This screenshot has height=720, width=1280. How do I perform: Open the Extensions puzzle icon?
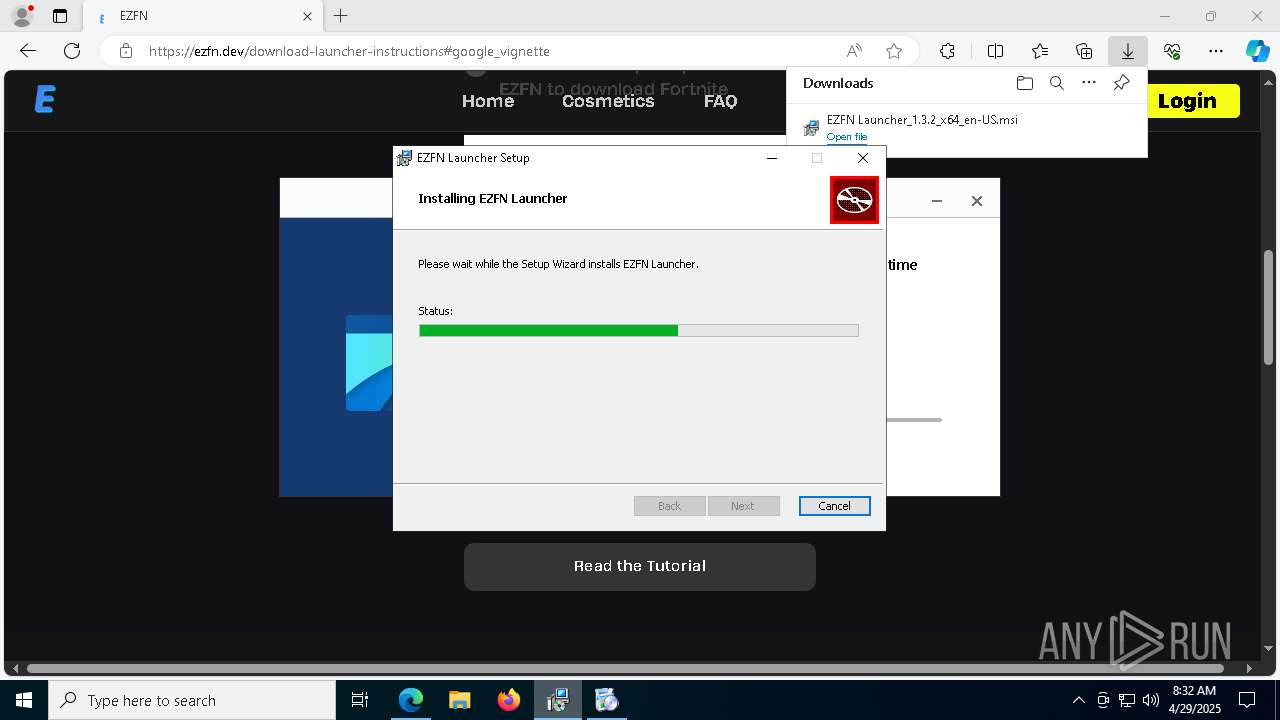coord(947,51)
